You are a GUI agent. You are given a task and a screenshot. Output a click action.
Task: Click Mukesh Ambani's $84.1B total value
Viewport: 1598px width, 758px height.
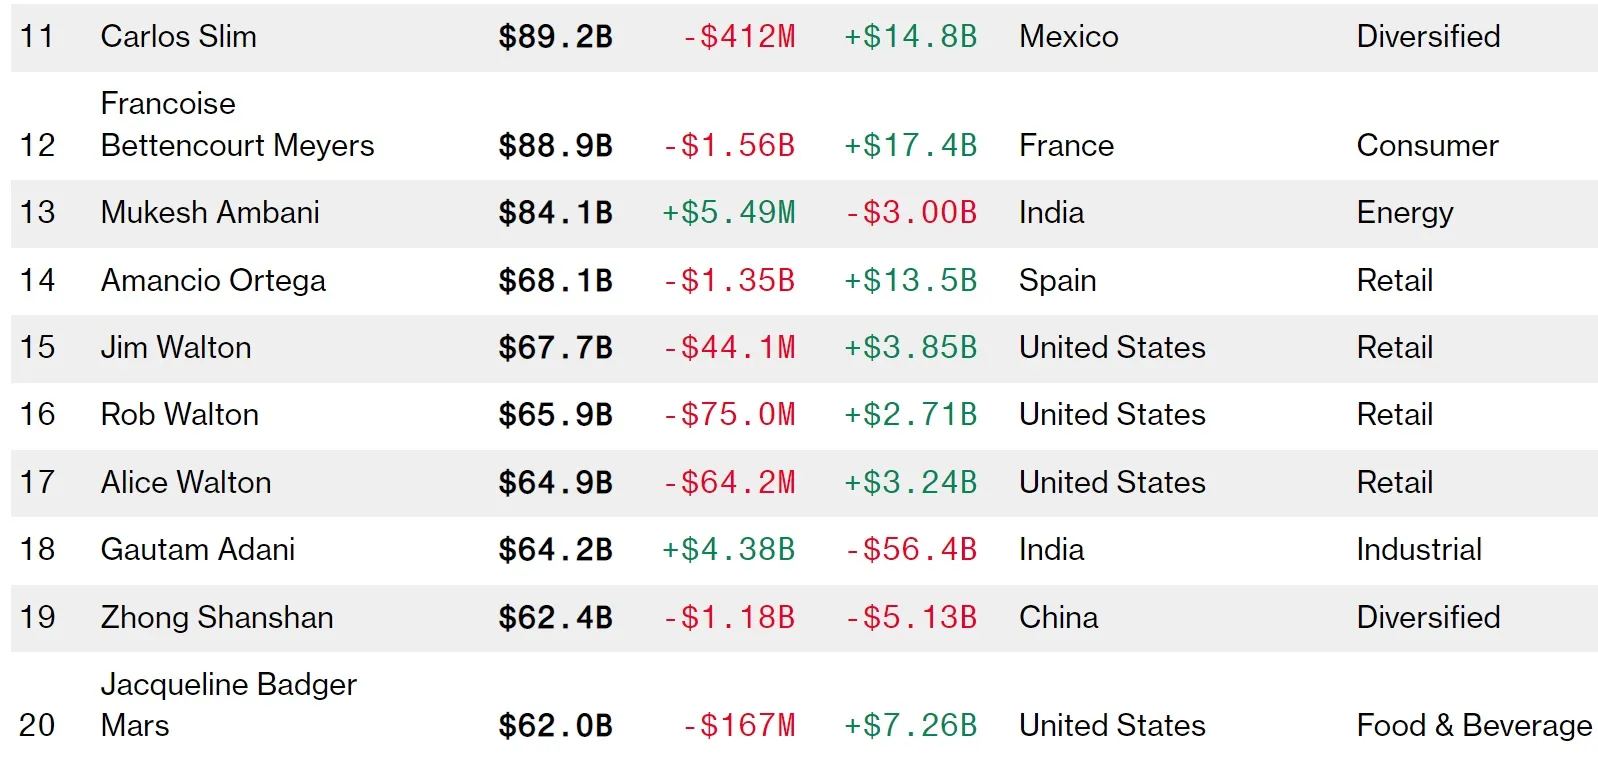pos(555,213)
